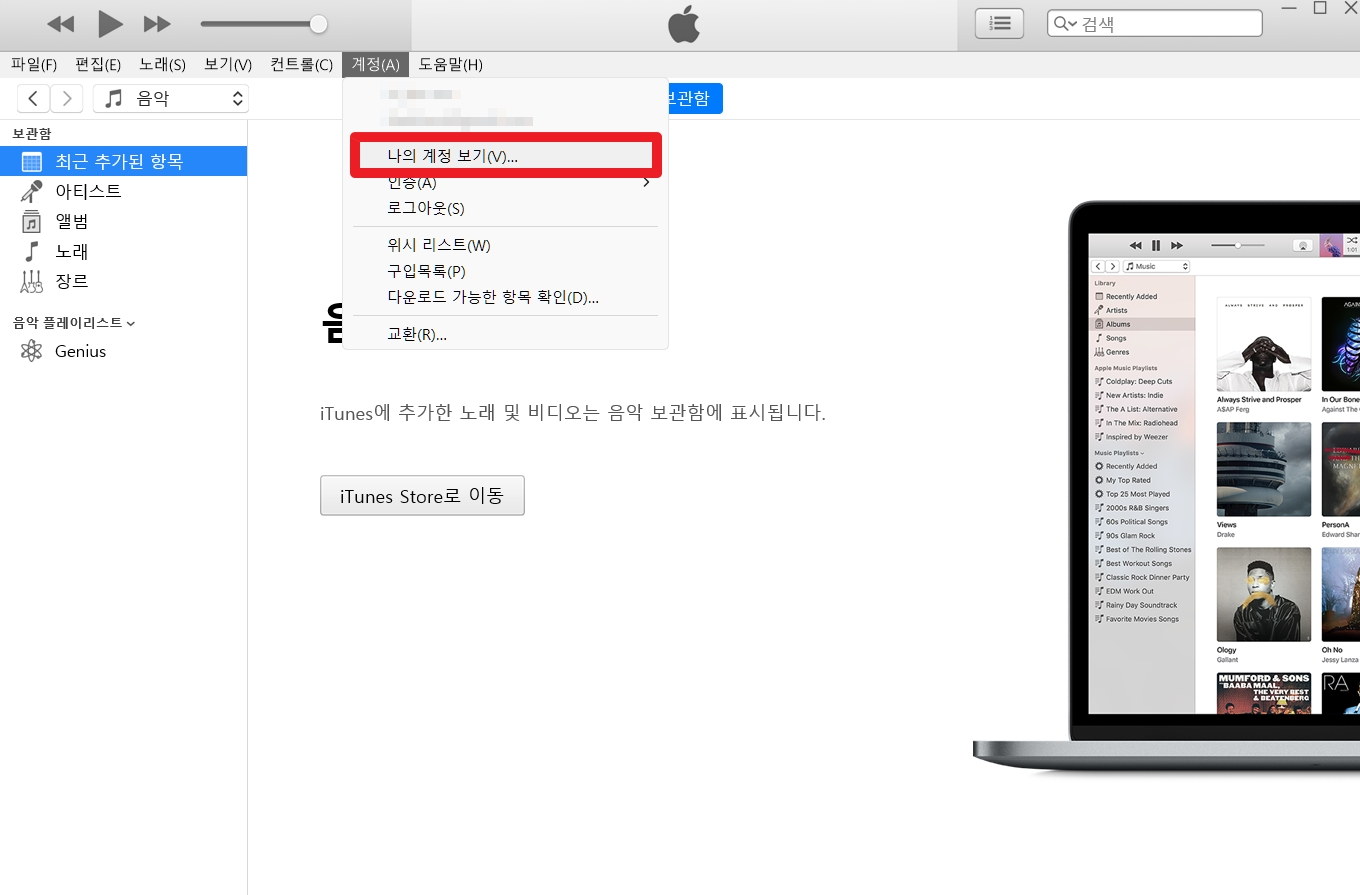The height and width of the screenshot is (895, 1360).
Task: Open the 편집(E) menu
Action: 98,65
